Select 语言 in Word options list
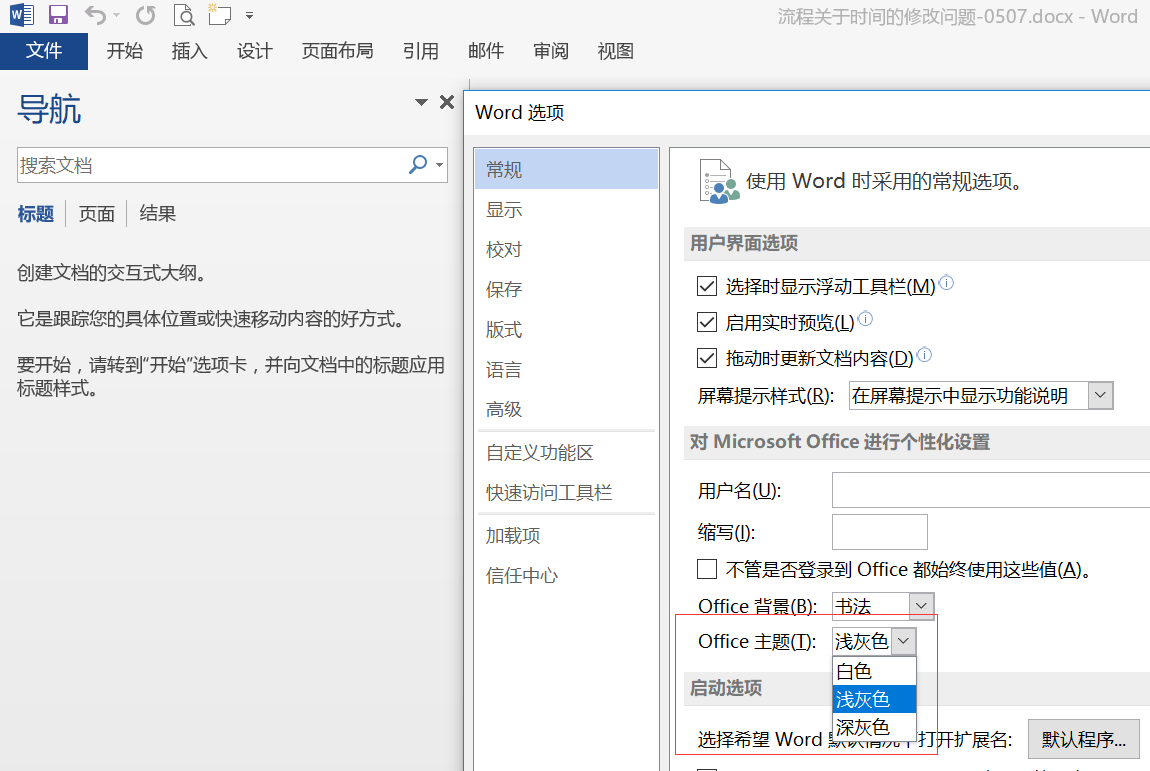 coord(566,369)
